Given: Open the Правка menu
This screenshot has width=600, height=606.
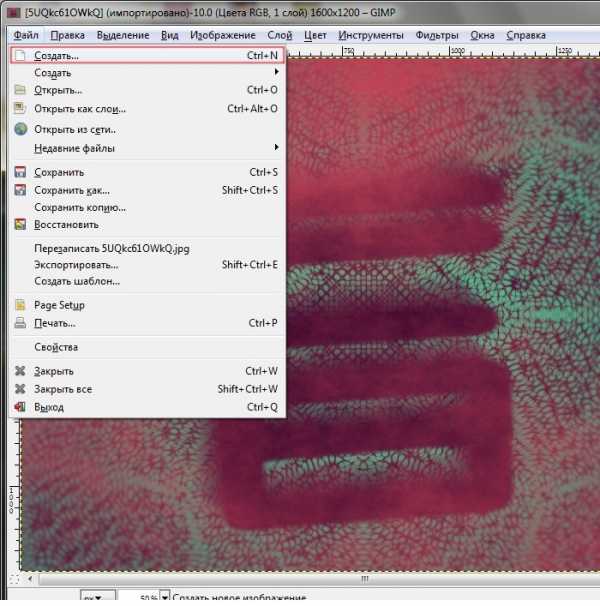Looking at the screenshot, I should 68,35.
